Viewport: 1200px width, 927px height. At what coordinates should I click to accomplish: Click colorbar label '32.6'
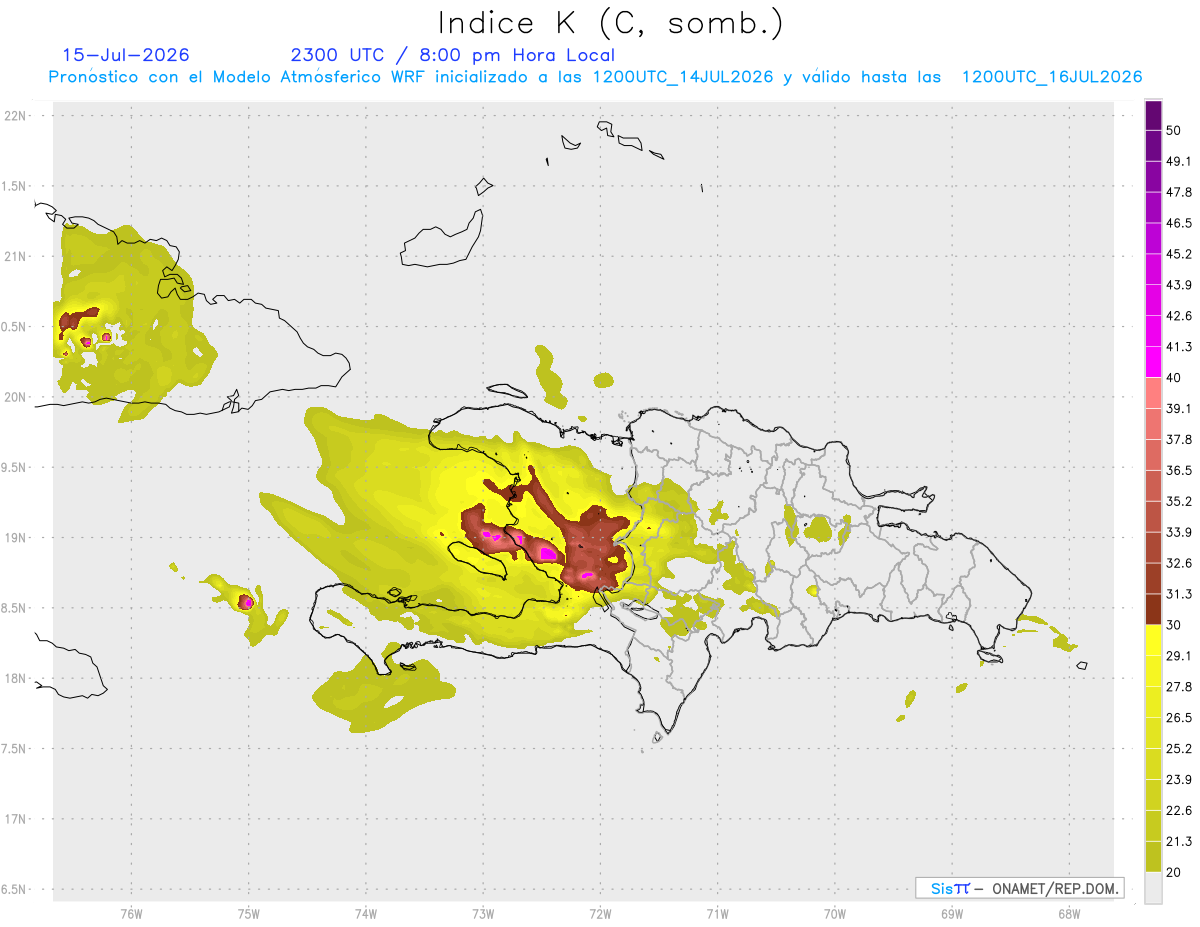click(1179, 563)
